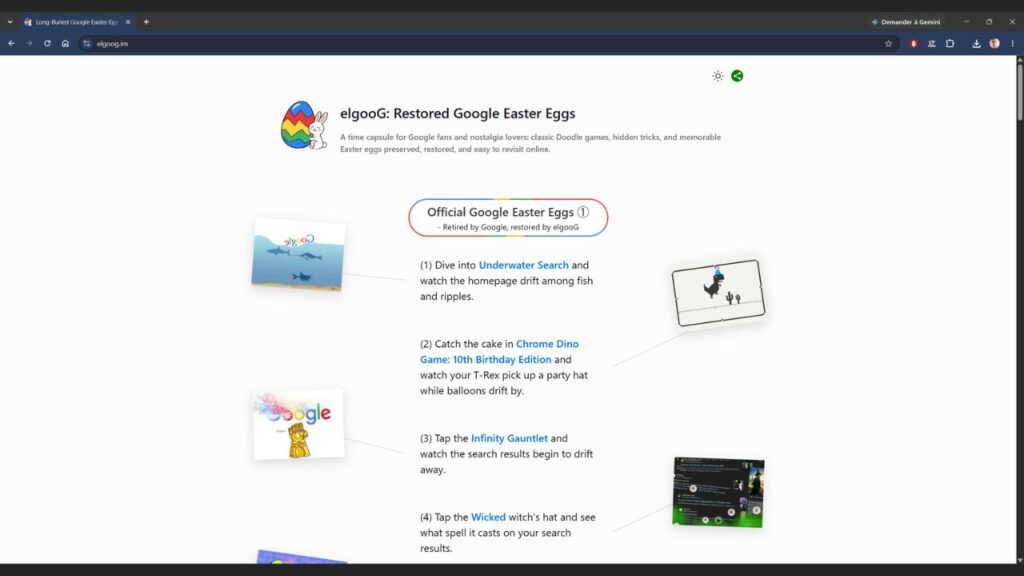1024x576 pixels.
Task: Bookmark this page with the star
Action: point(888,44)
